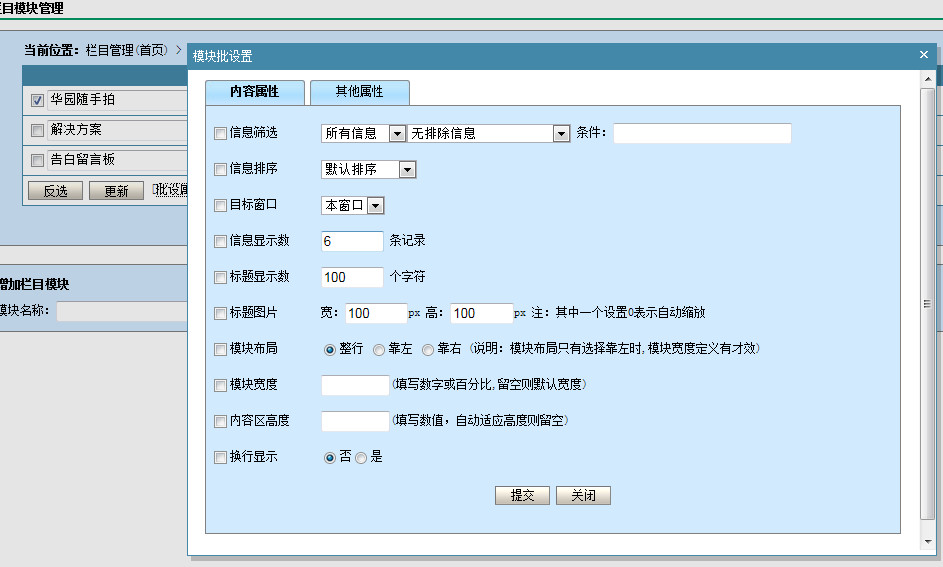Uncheck the 华园随手拍 module checkbox

[38, 100]
